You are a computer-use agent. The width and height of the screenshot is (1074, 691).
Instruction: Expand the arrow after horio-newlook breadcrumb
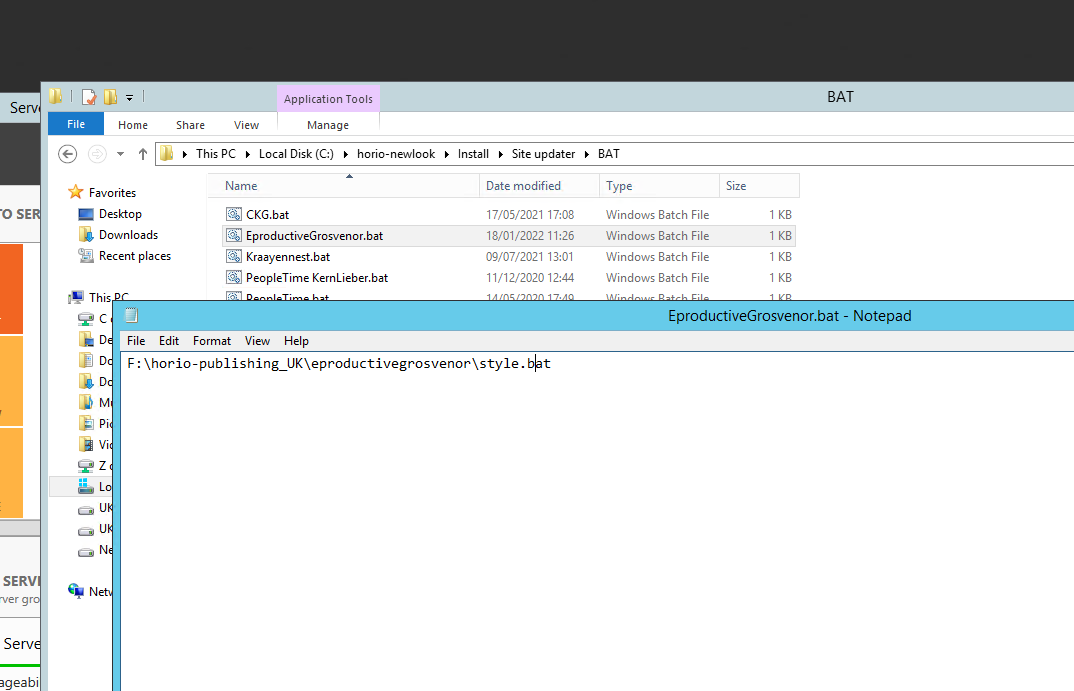tap(447, 154)
